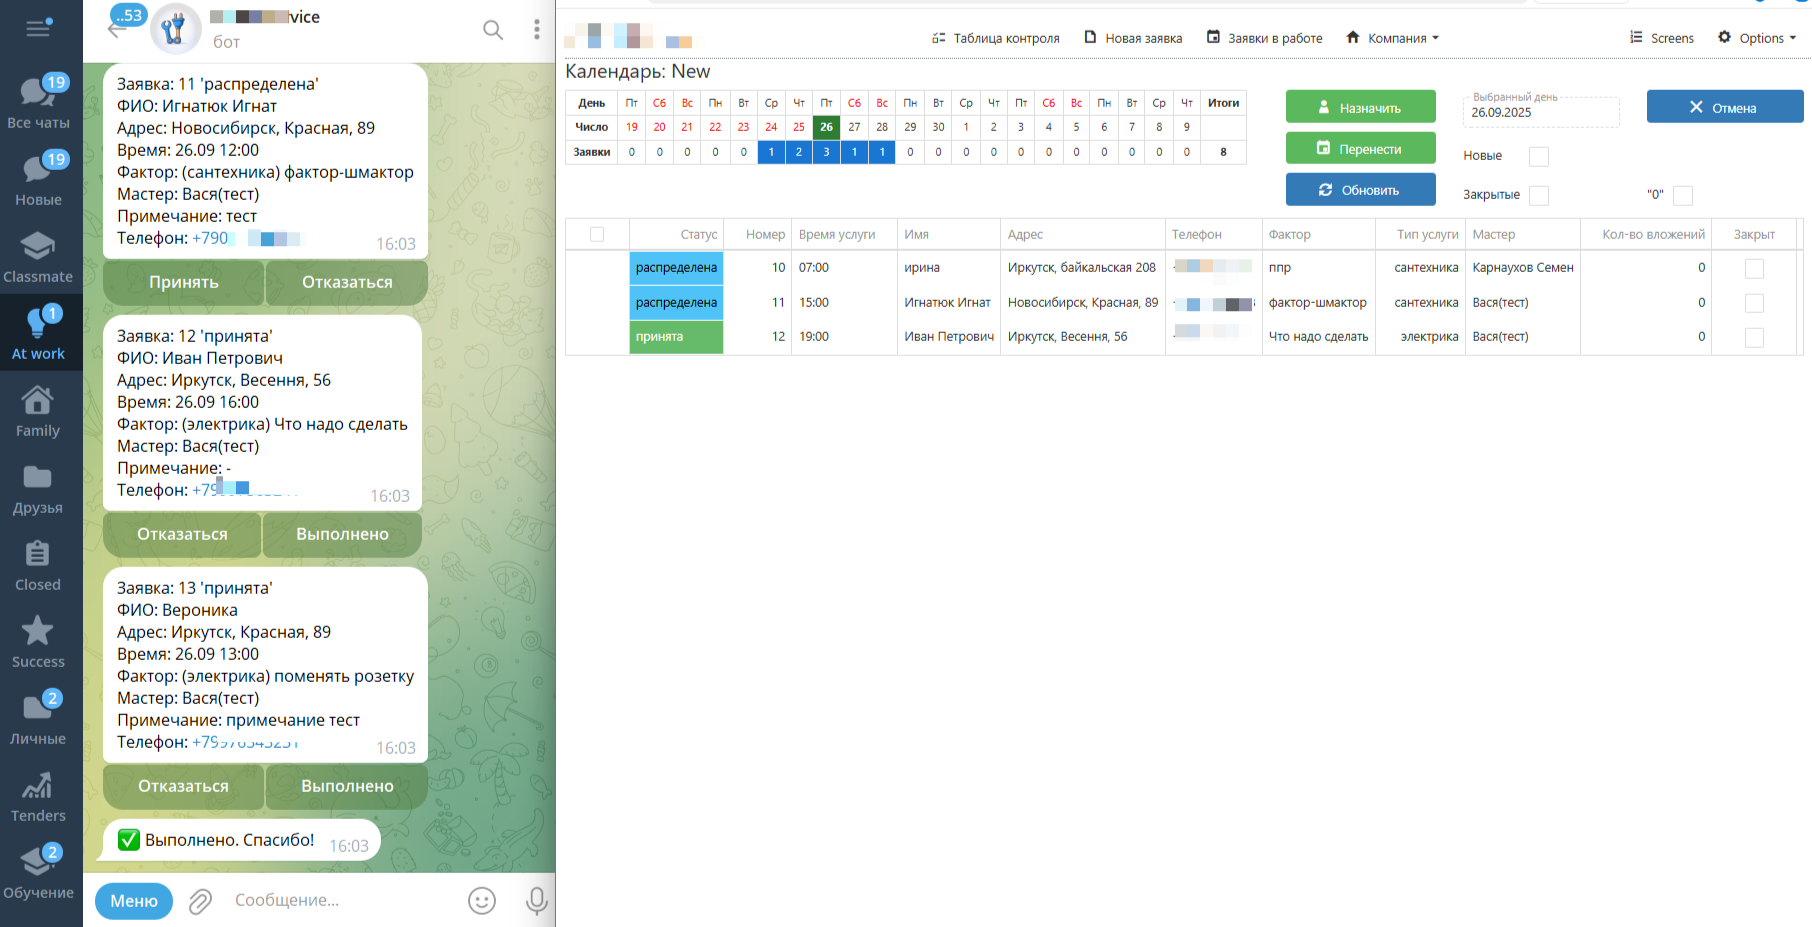Click the 'Выбранный день' date field
1812x927 pixels.
click(x=1541, y=112)
